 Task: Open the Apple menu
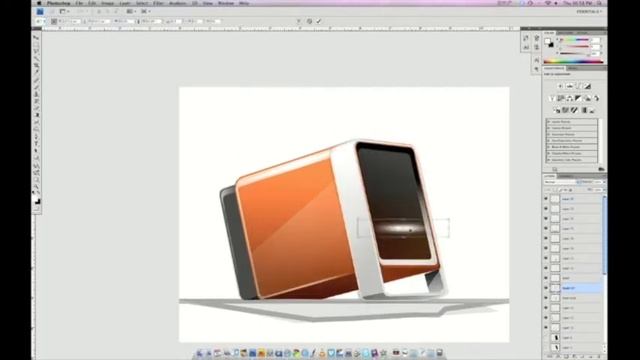tap(39, 3)
